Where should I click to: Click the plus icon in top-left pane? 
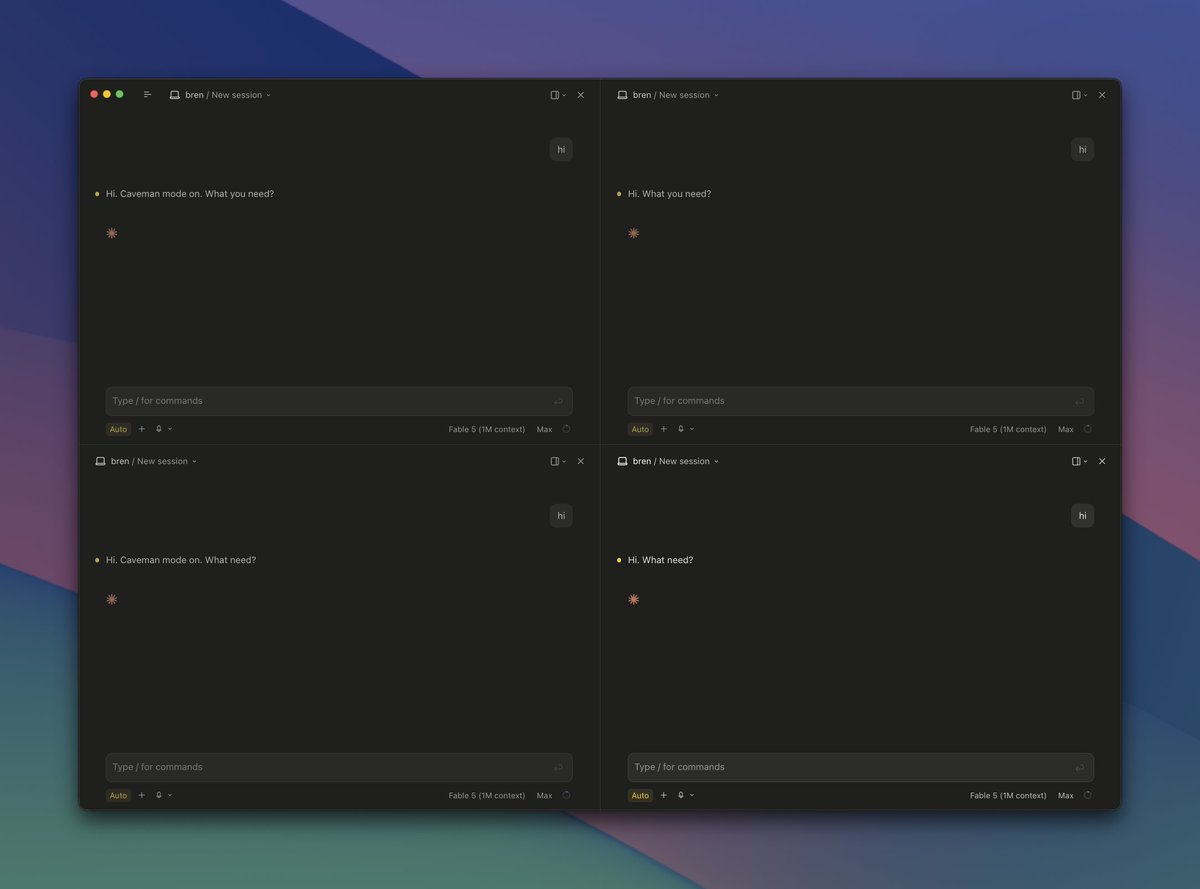(x=141, y=429)
